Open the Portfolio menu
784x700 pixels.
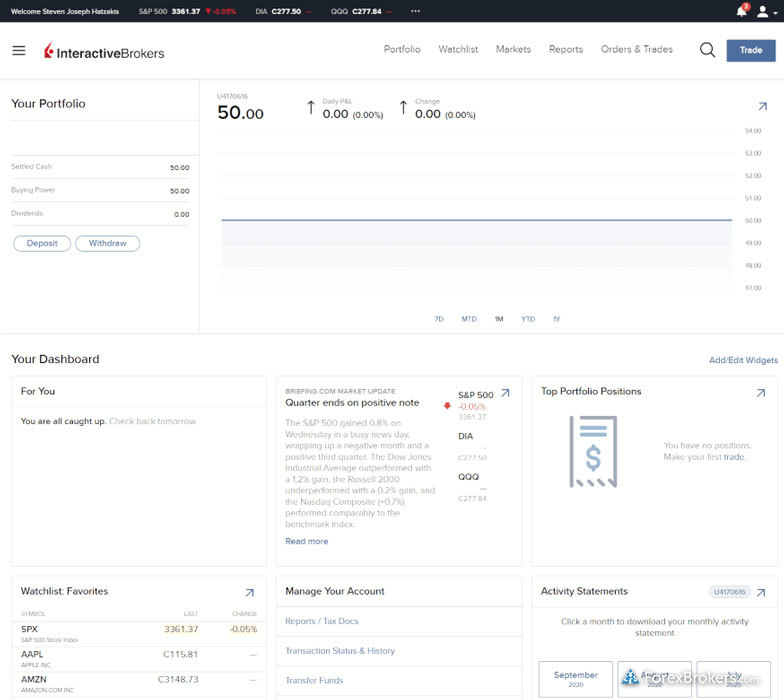point(402,50)
